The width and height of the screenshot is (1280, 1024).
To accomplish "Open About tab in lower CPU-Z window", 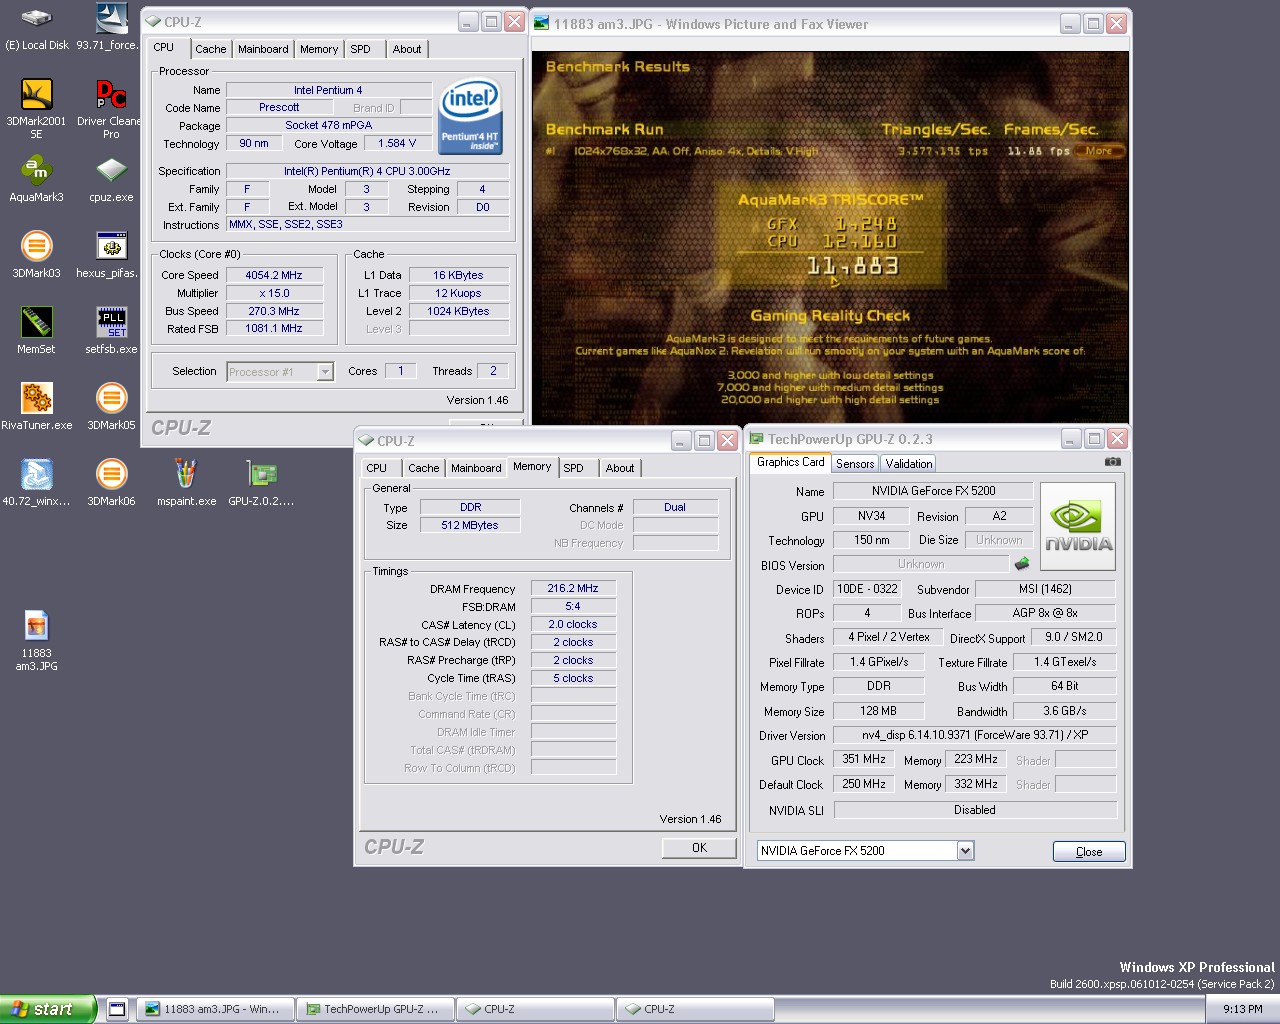I will click(x=620, y=468).
